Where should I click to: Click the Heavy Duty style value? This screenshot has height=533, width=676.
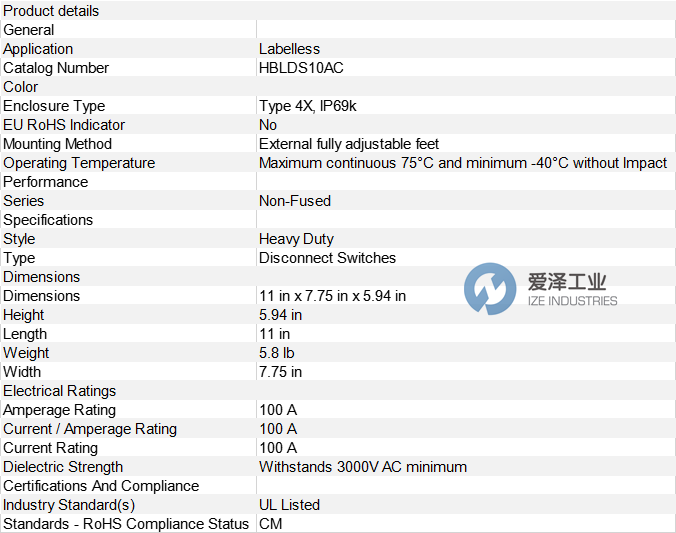pyautogui.click(x=296, y=239)
